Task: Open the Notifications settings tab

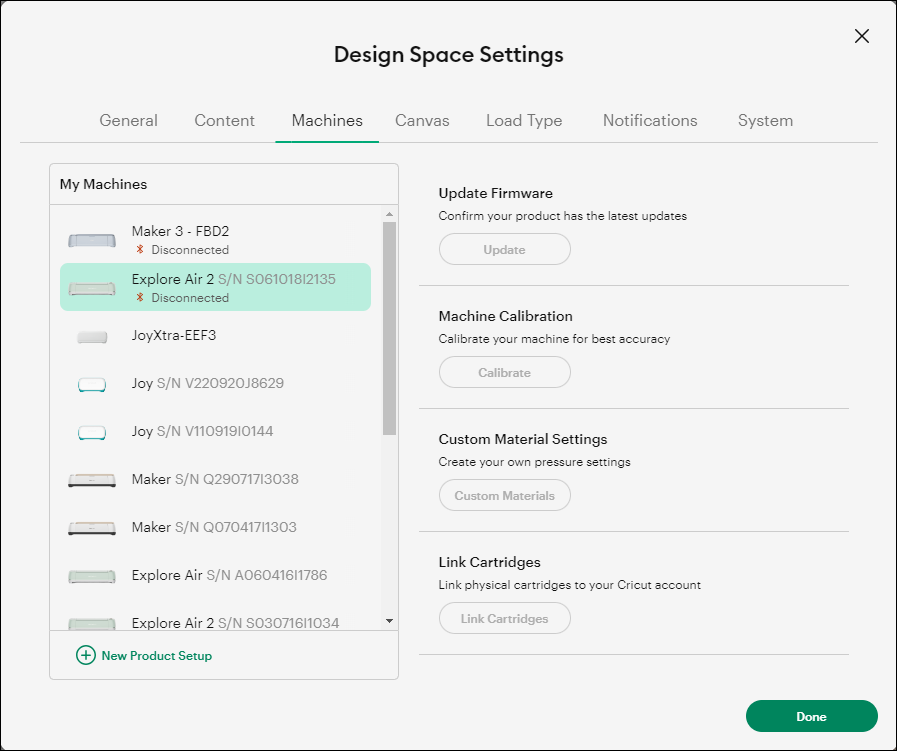Action: pos(649,120)
